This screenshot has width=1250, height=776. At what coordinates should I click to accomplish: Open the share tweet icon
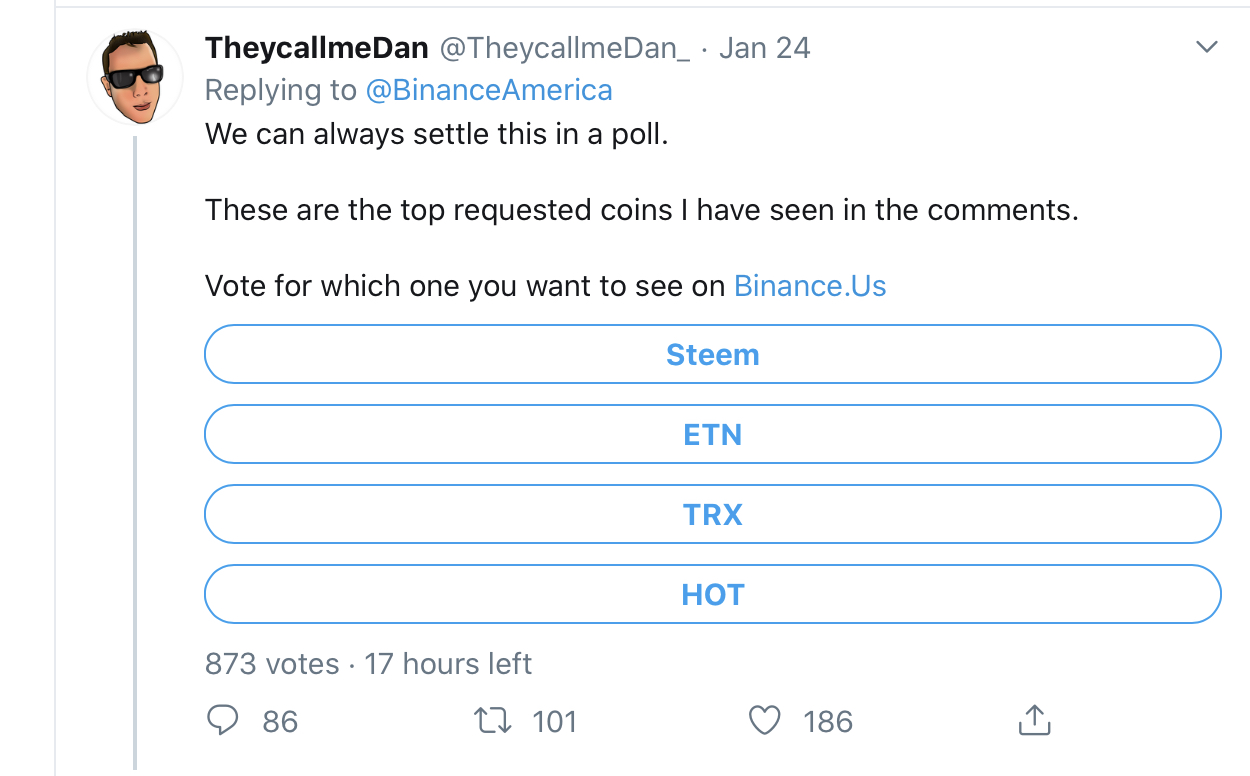click(1034, 720)
